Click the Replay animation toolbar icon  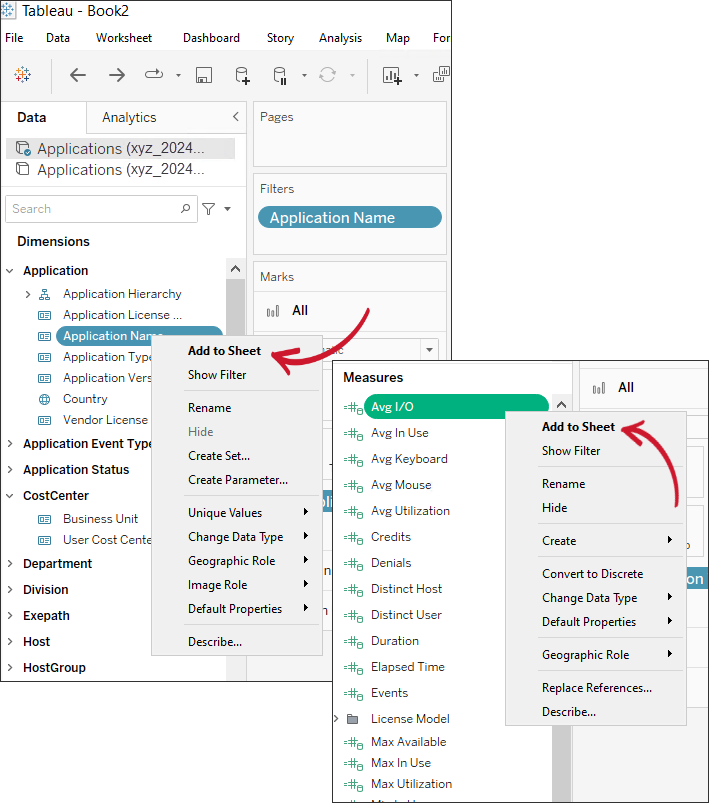(154, 75)
